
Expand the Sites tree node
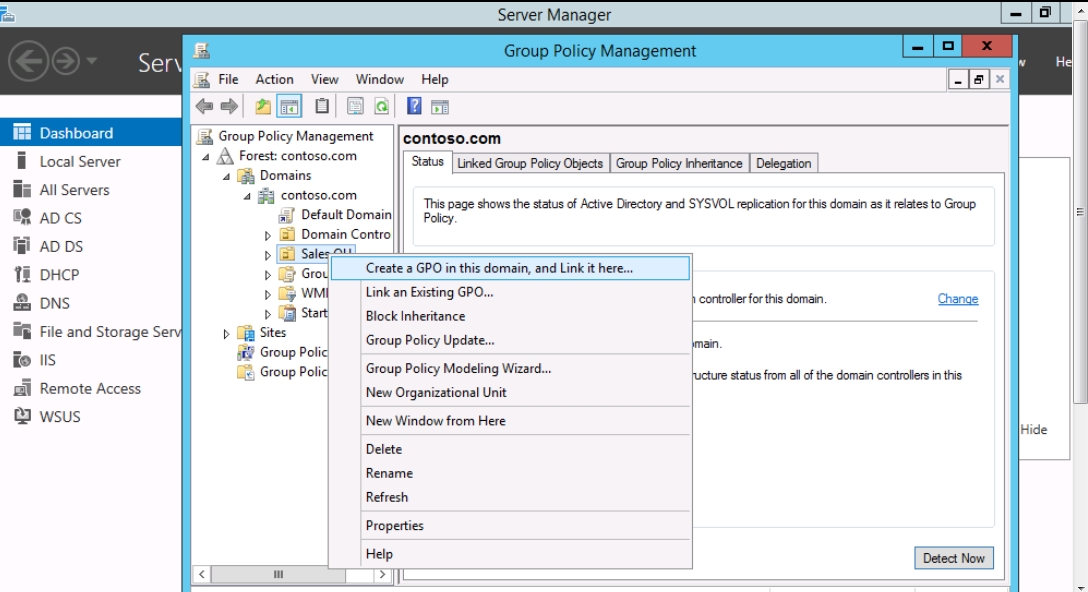(227, 334)
